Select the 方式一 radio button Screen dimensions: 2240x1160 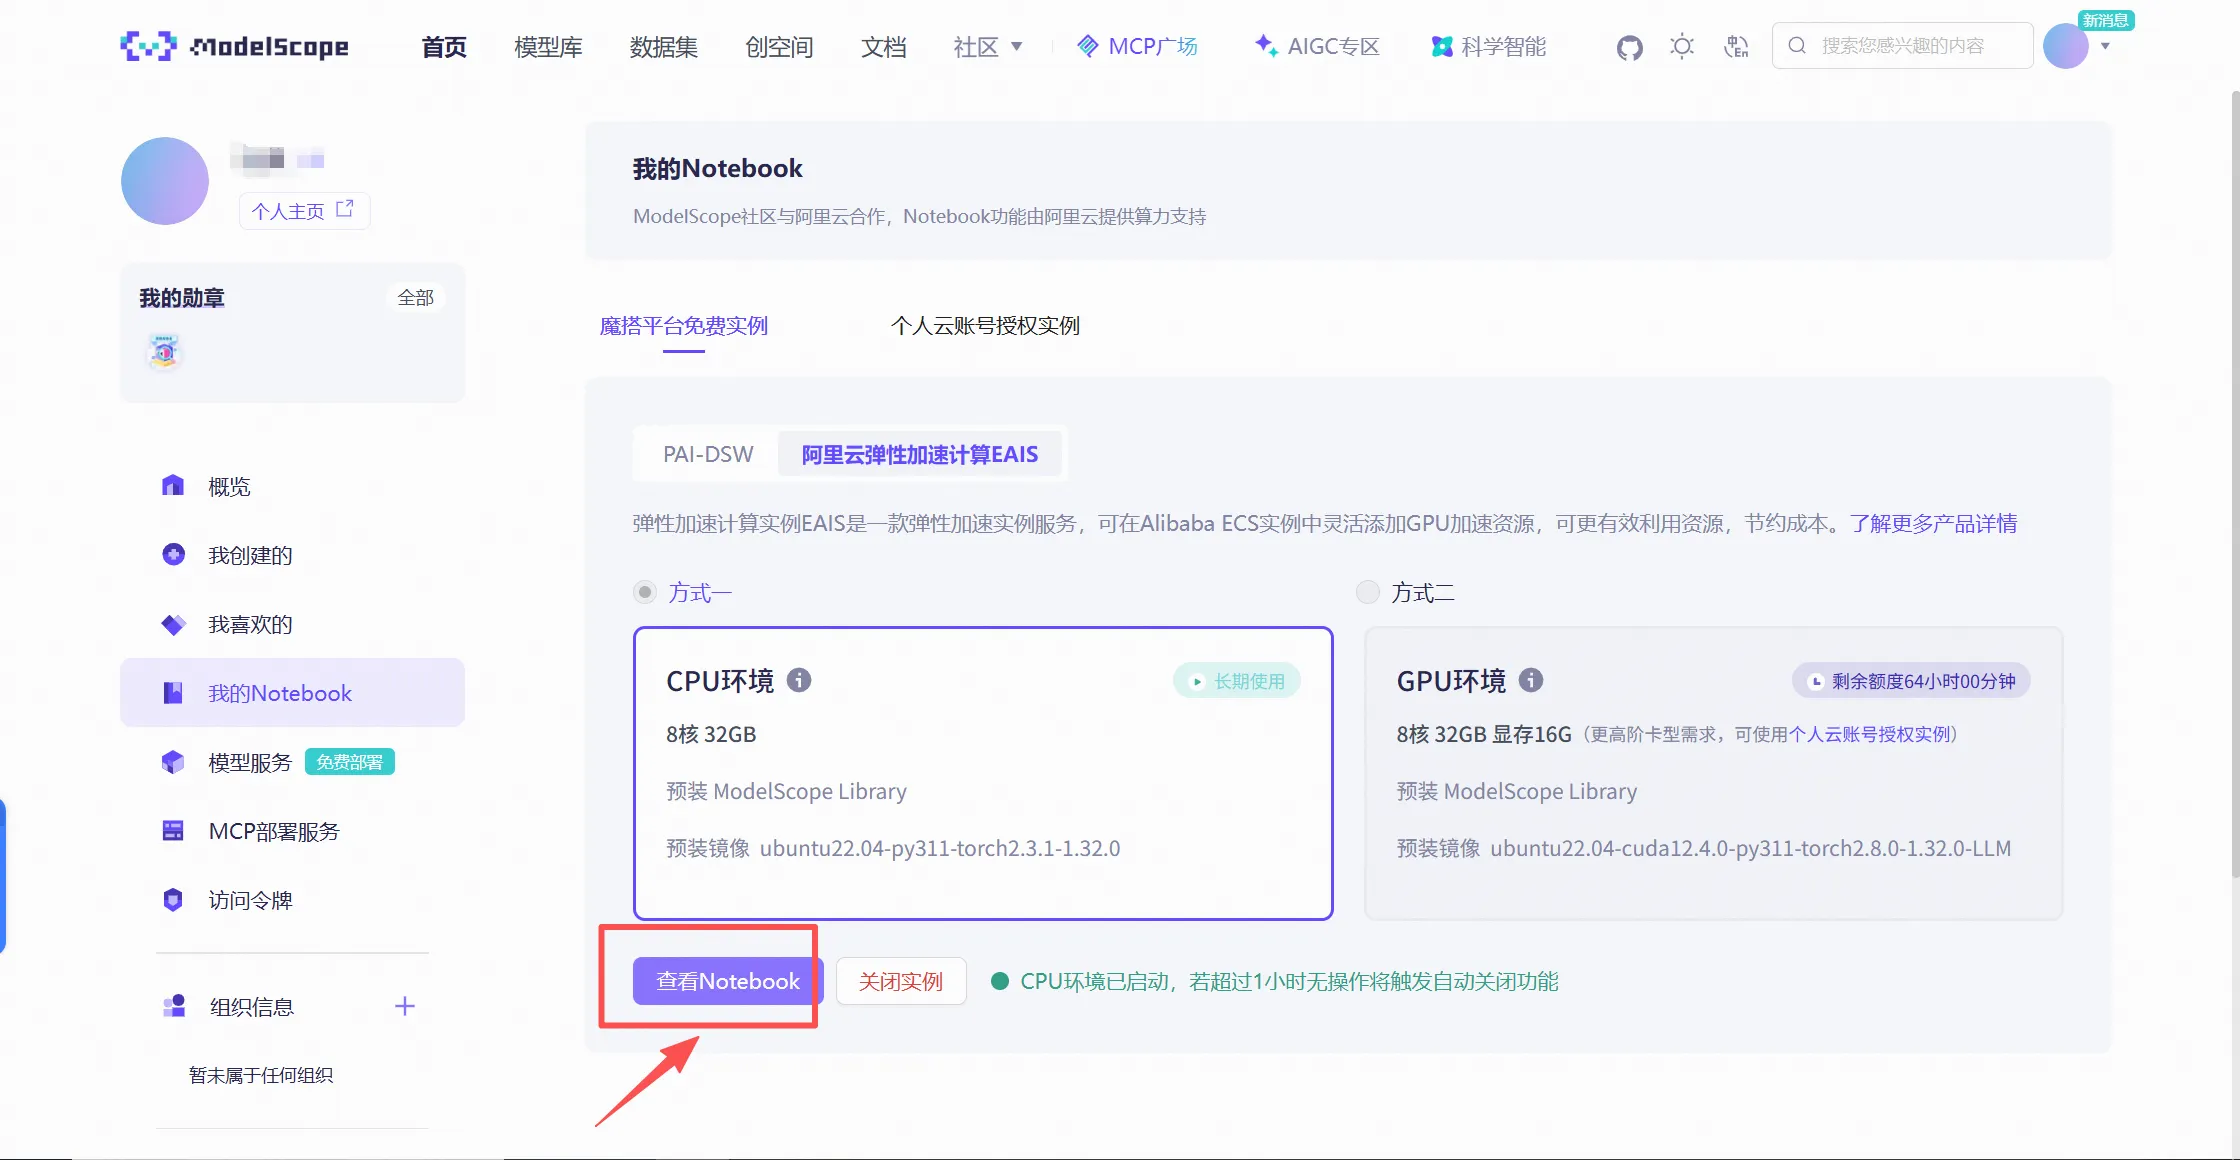click(x=645, y=592)
